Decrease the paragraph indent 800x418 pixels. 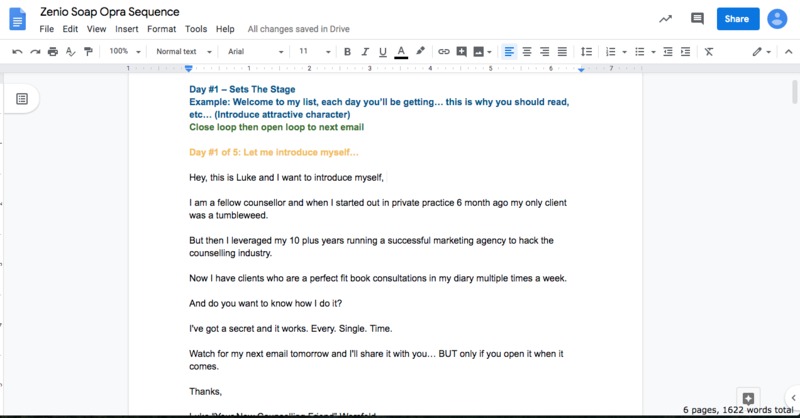pos(667,52)
